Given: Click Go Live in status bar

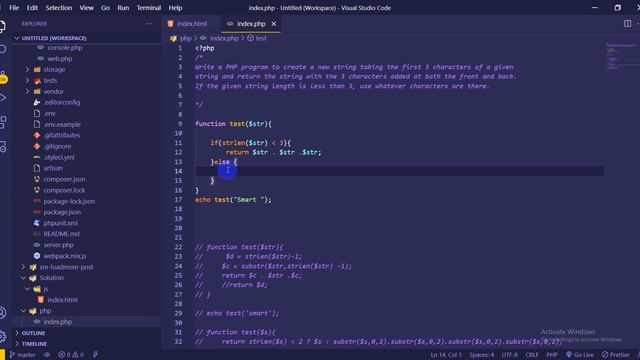Looking at the screenshot, I should [x=580, y=355].
